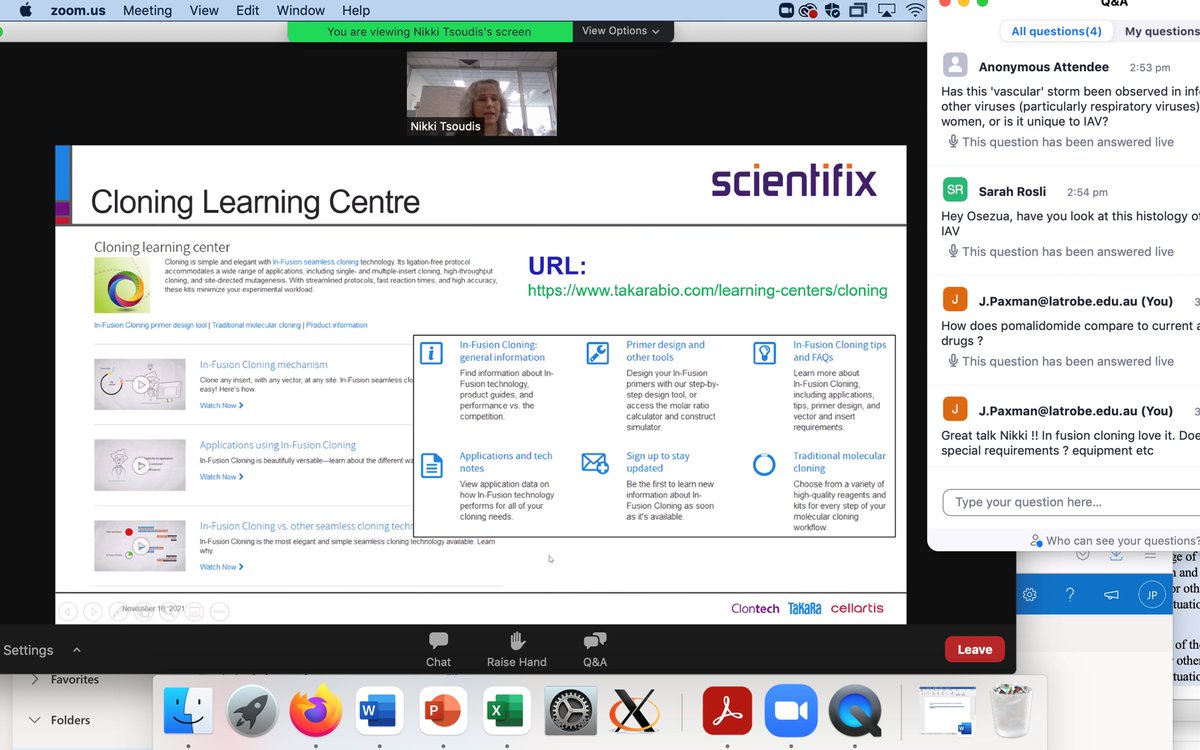Click In-Fusion Cloning primer design tool link
1200x750 pixels.
(x=150, y=325)
